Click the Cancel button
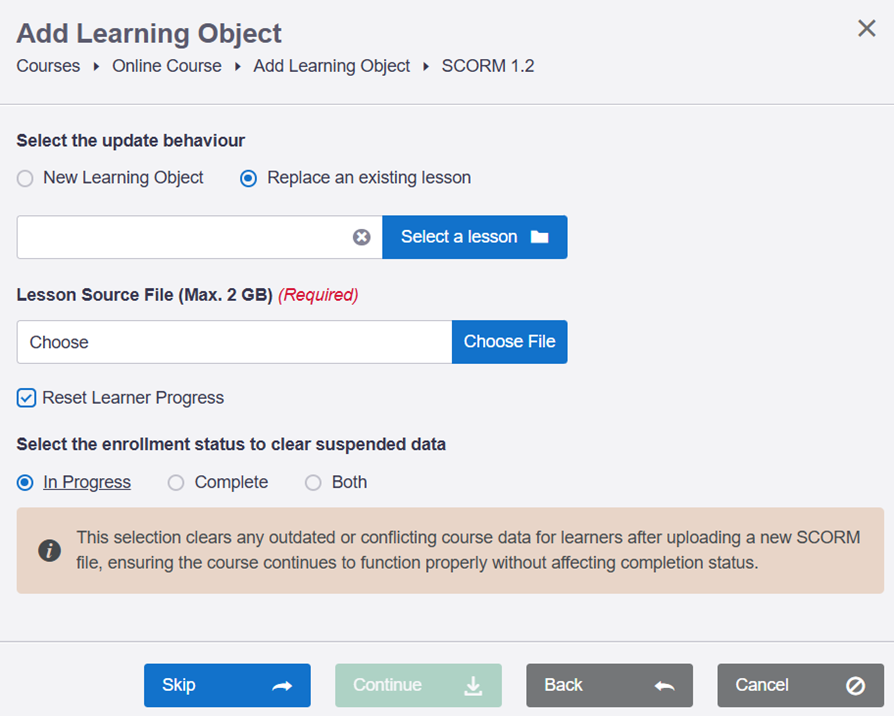 (x=800, y=685)
